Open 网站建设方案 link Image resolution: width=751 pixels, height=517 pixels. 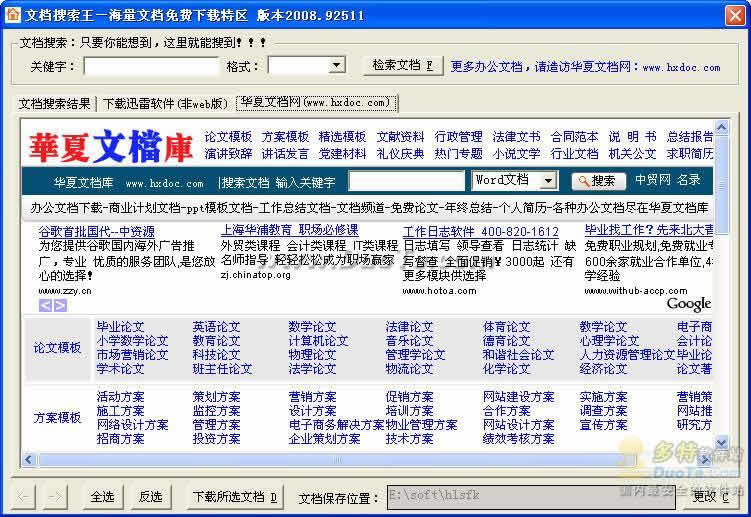click(519, 397)
